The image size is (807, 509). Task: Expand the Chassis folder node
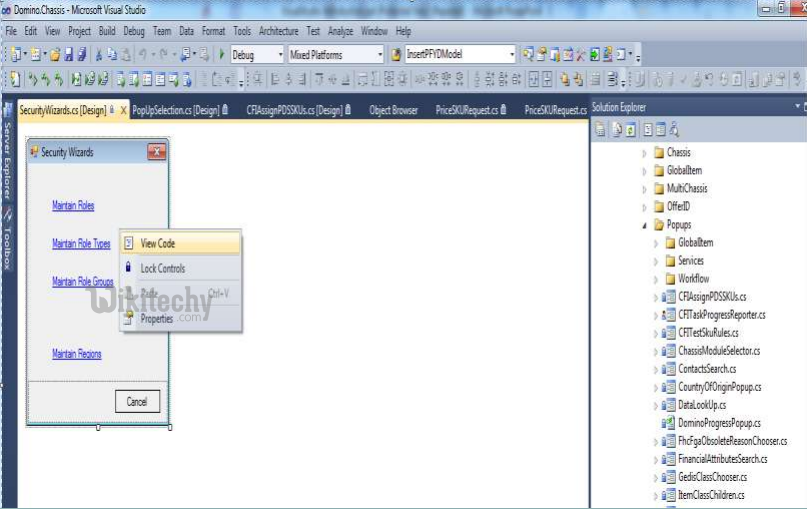pos(644,153)
